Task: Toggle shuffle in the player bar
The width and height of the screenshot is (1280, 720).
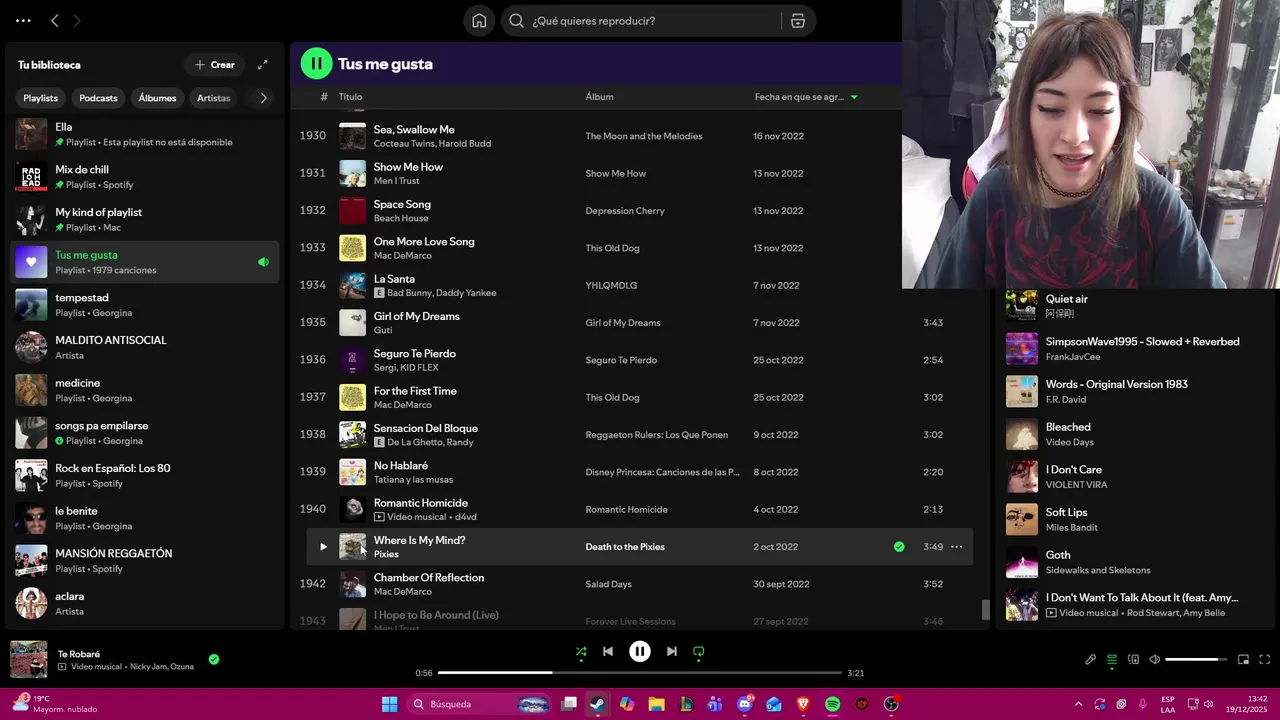Action: (x=581, y=651)
